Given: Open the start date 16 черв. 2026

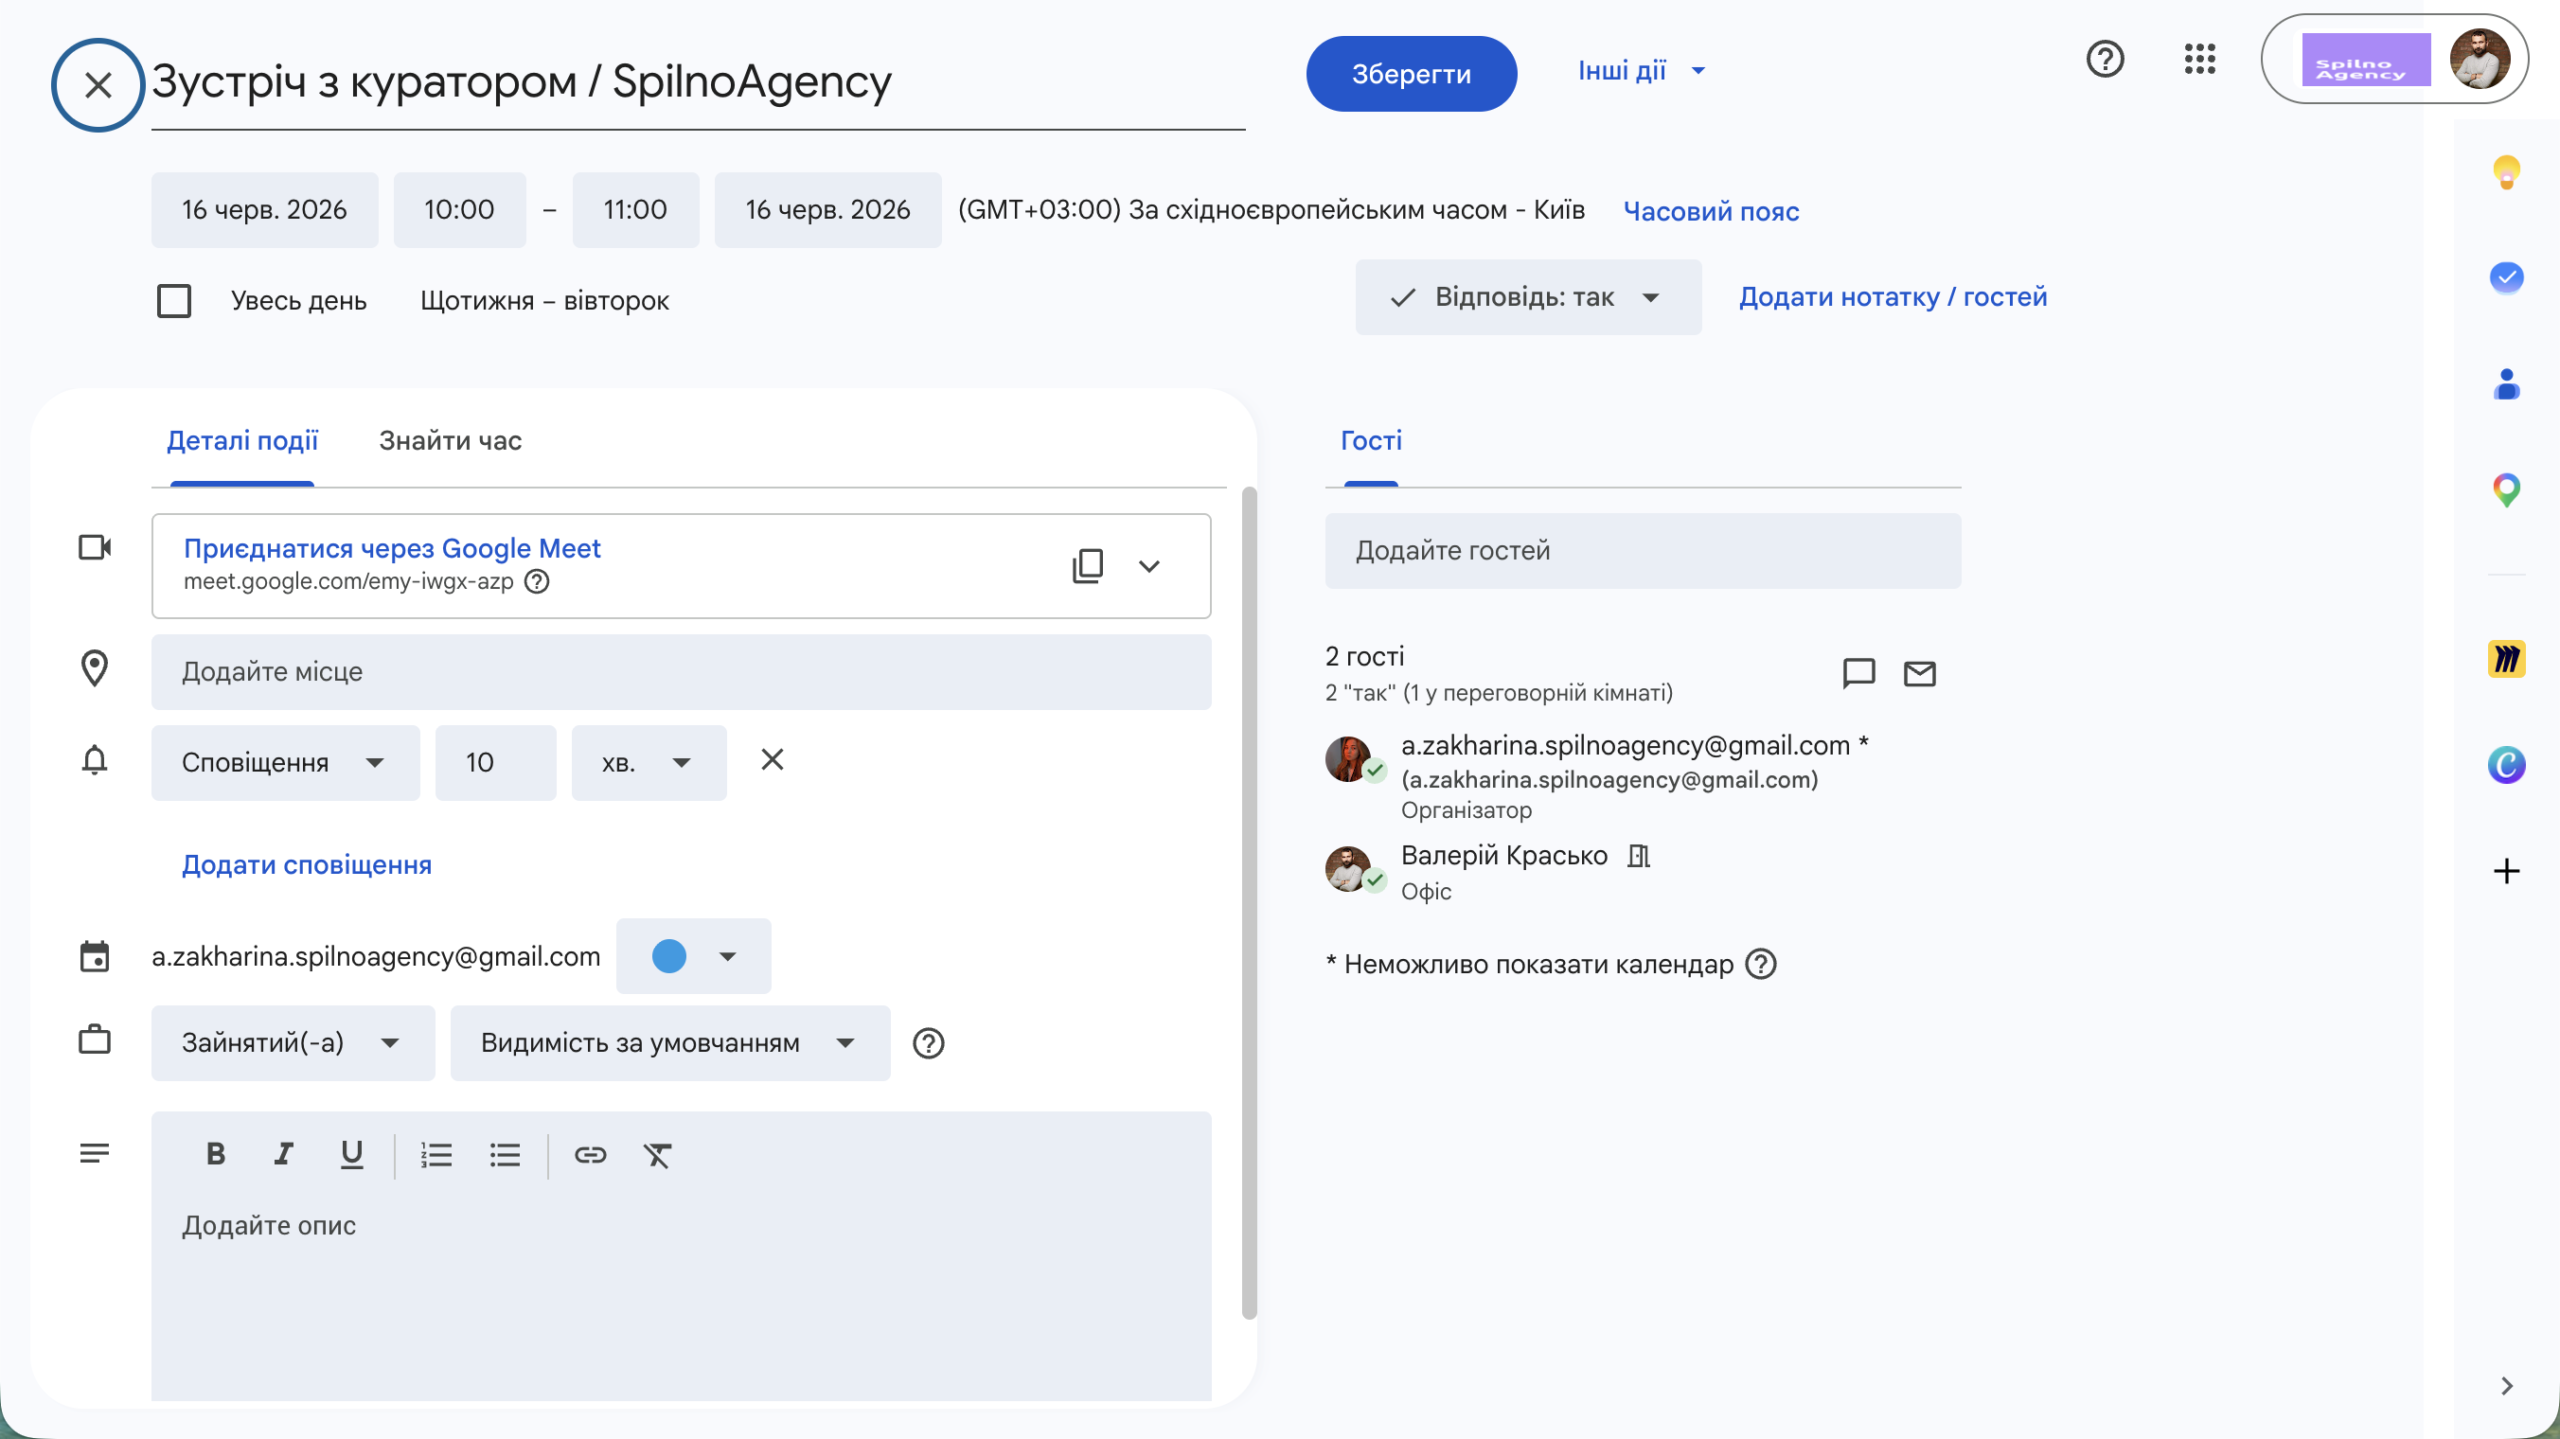Looking at the screenshot, I should point(265,210).
